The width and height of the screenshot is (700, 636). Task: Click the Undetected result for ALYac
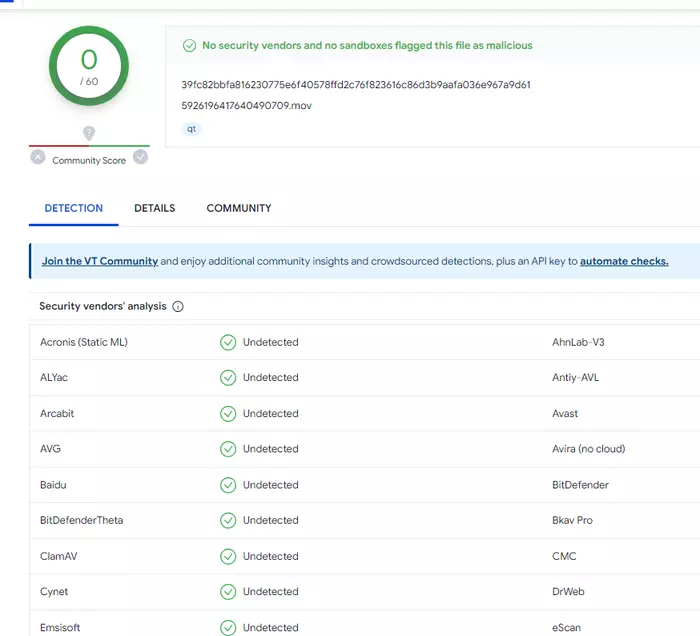pyautogui.click(x=271, y=378)
